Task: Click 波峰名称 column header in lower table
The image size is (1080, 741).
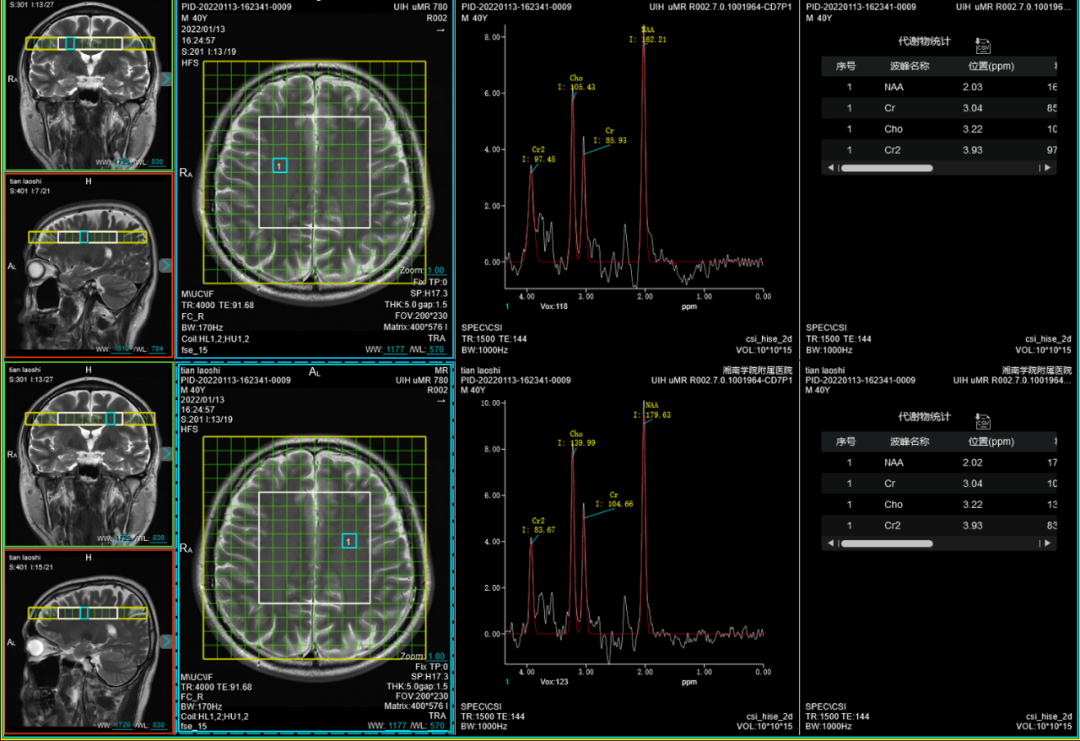Action: (x=909, y=441)
